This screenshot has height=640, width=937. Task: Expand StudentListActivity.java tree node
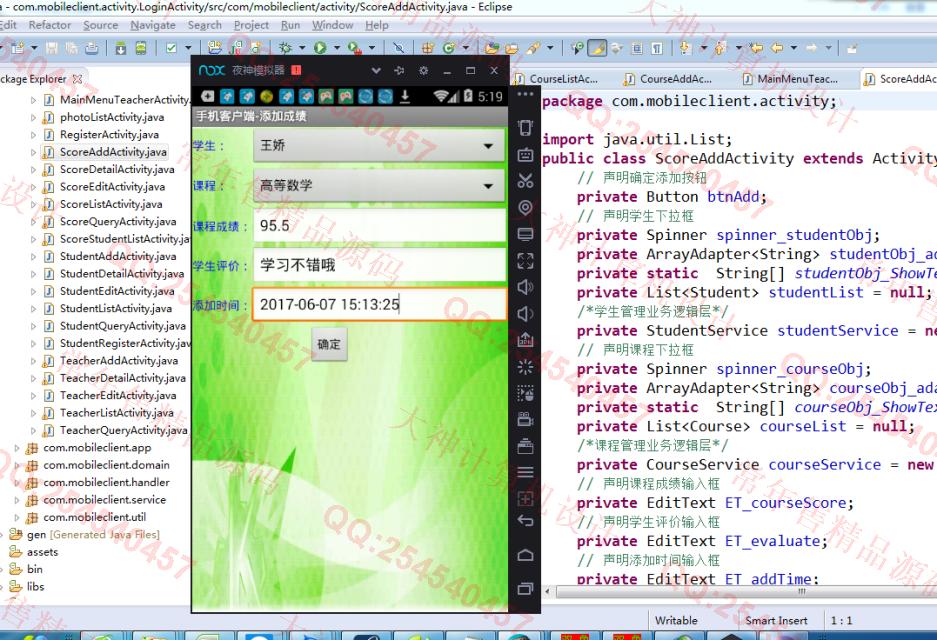[x=33, y=309]
